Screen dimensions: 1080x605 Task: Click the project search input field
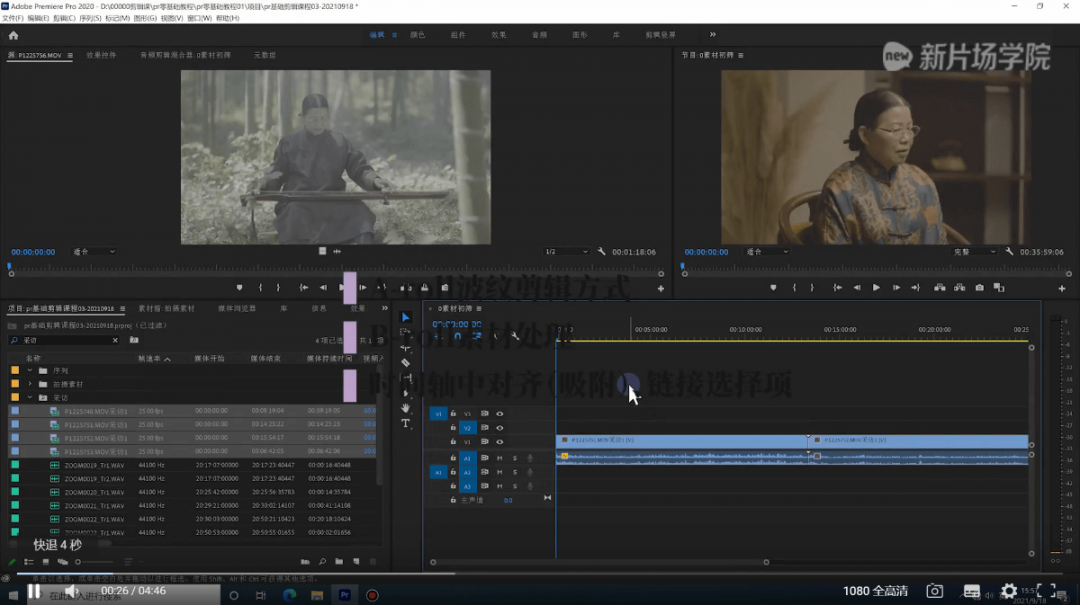pyautogui.click(x=64, y=340)
